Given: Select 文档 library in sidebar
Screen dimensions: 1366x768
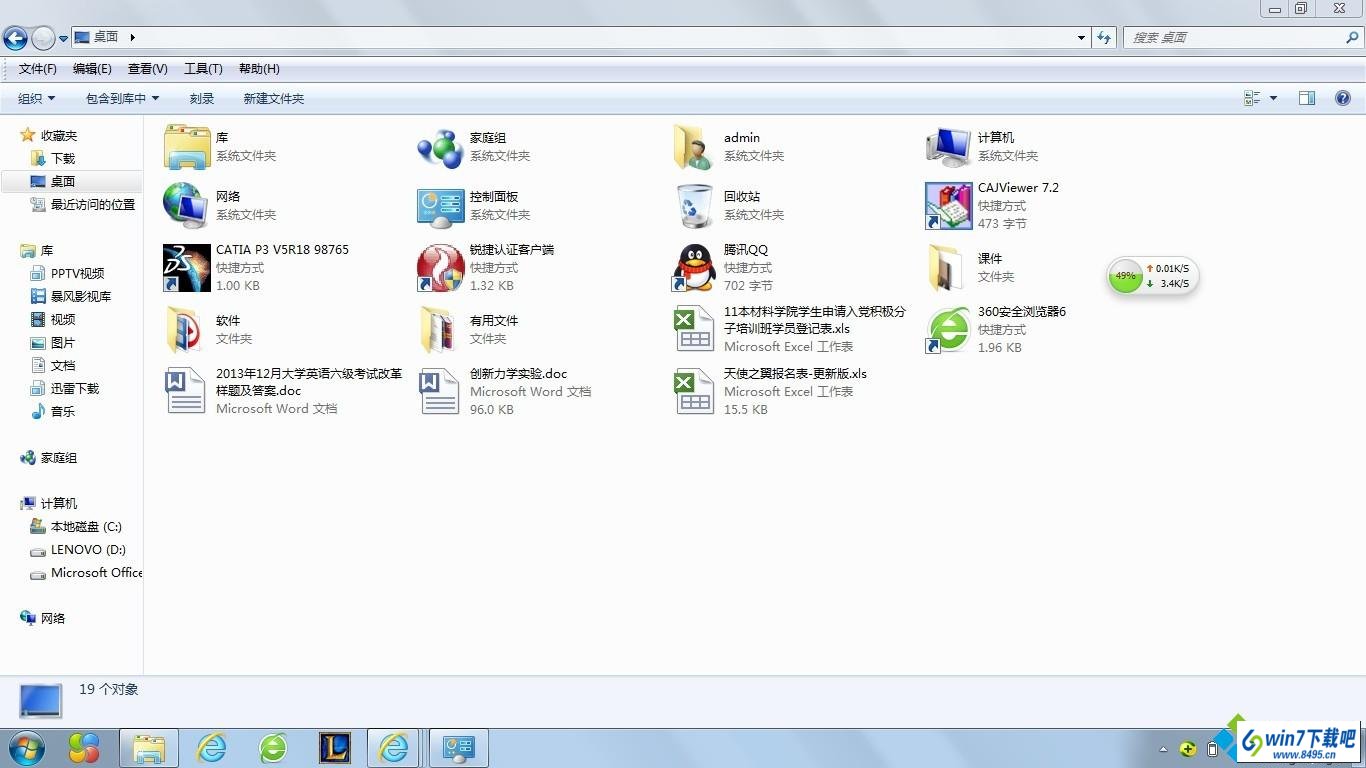Looking at the screenshot, I should 63,365.
